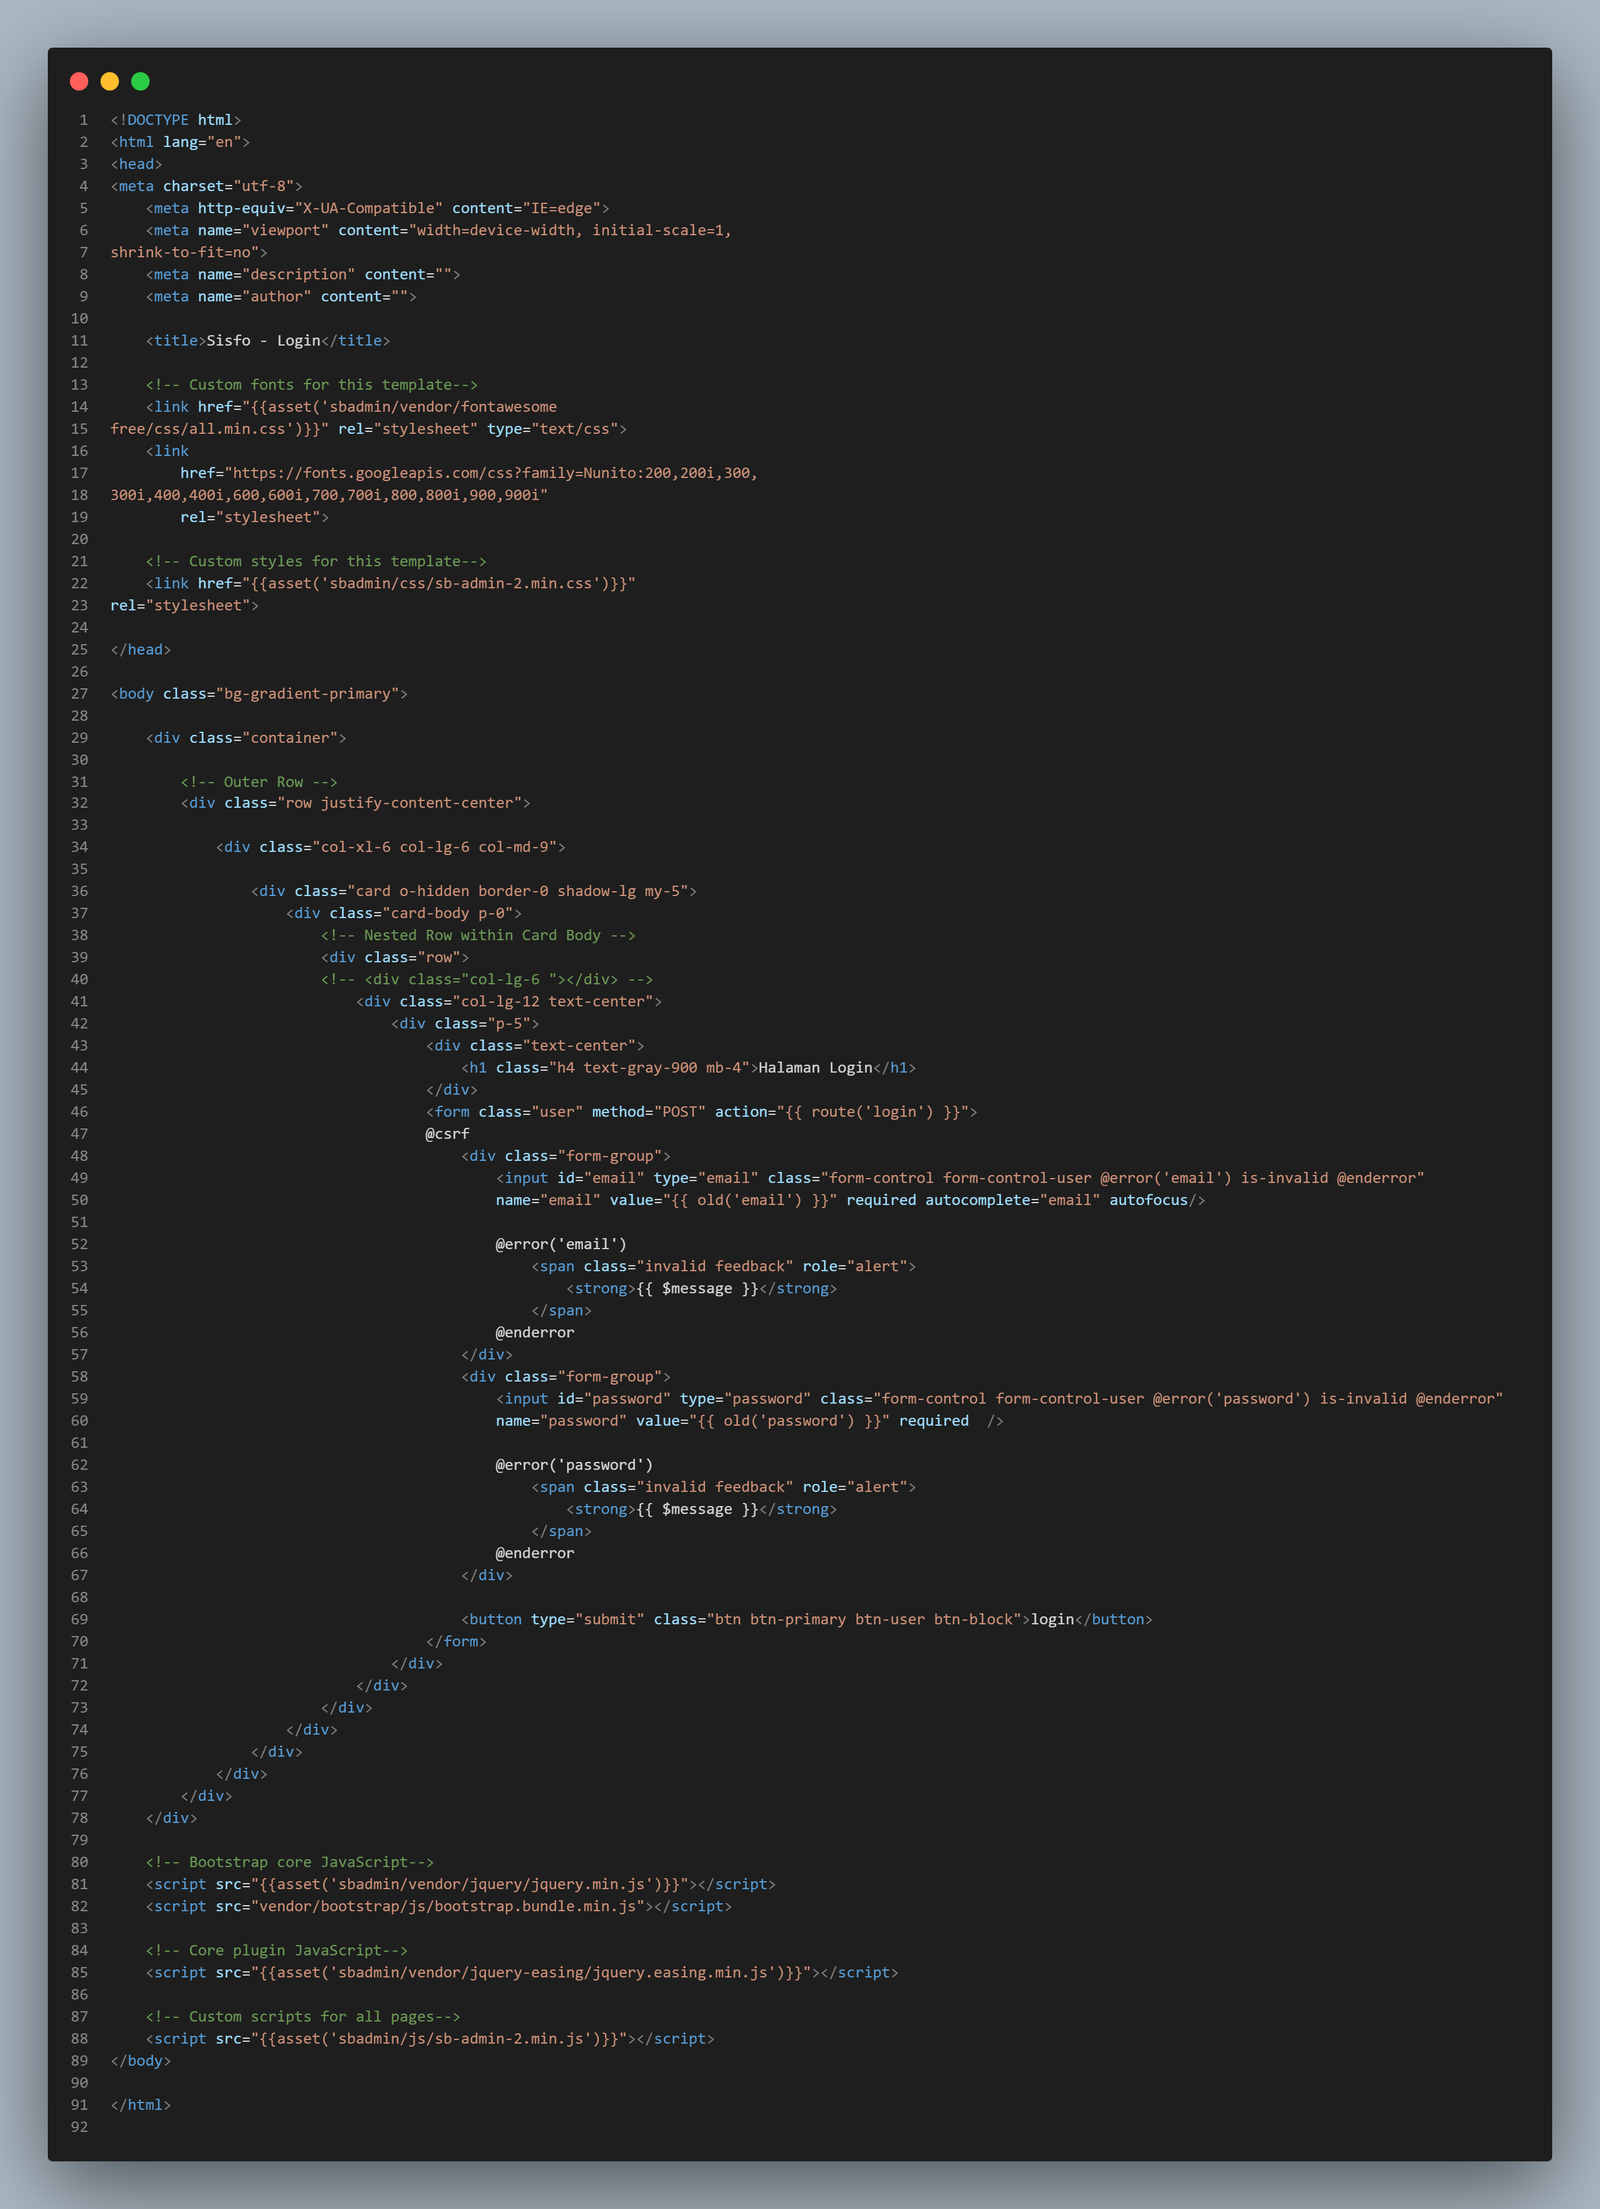
Task: Click the sb-admin-2.min.js script line
Action: coord(430,2037)
